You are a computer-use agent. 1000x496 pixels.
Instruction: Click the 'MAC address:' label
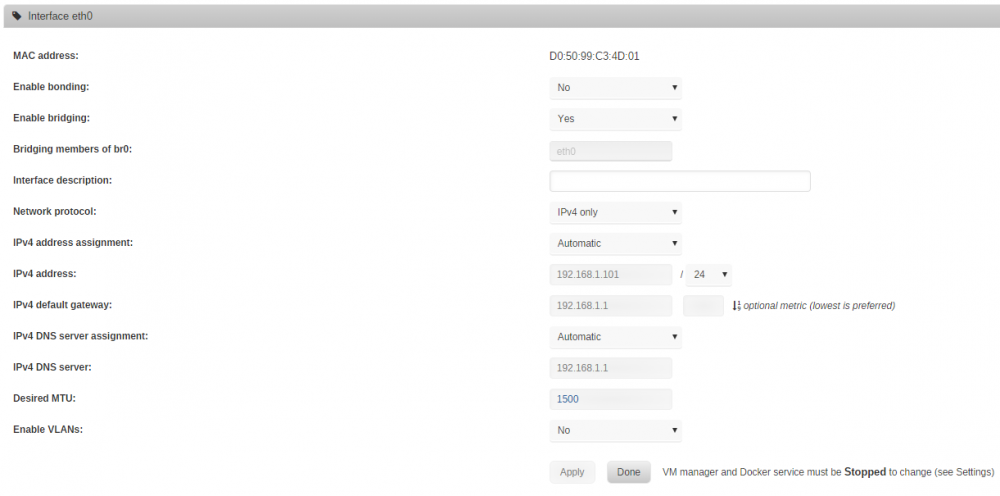click(46, 56)
